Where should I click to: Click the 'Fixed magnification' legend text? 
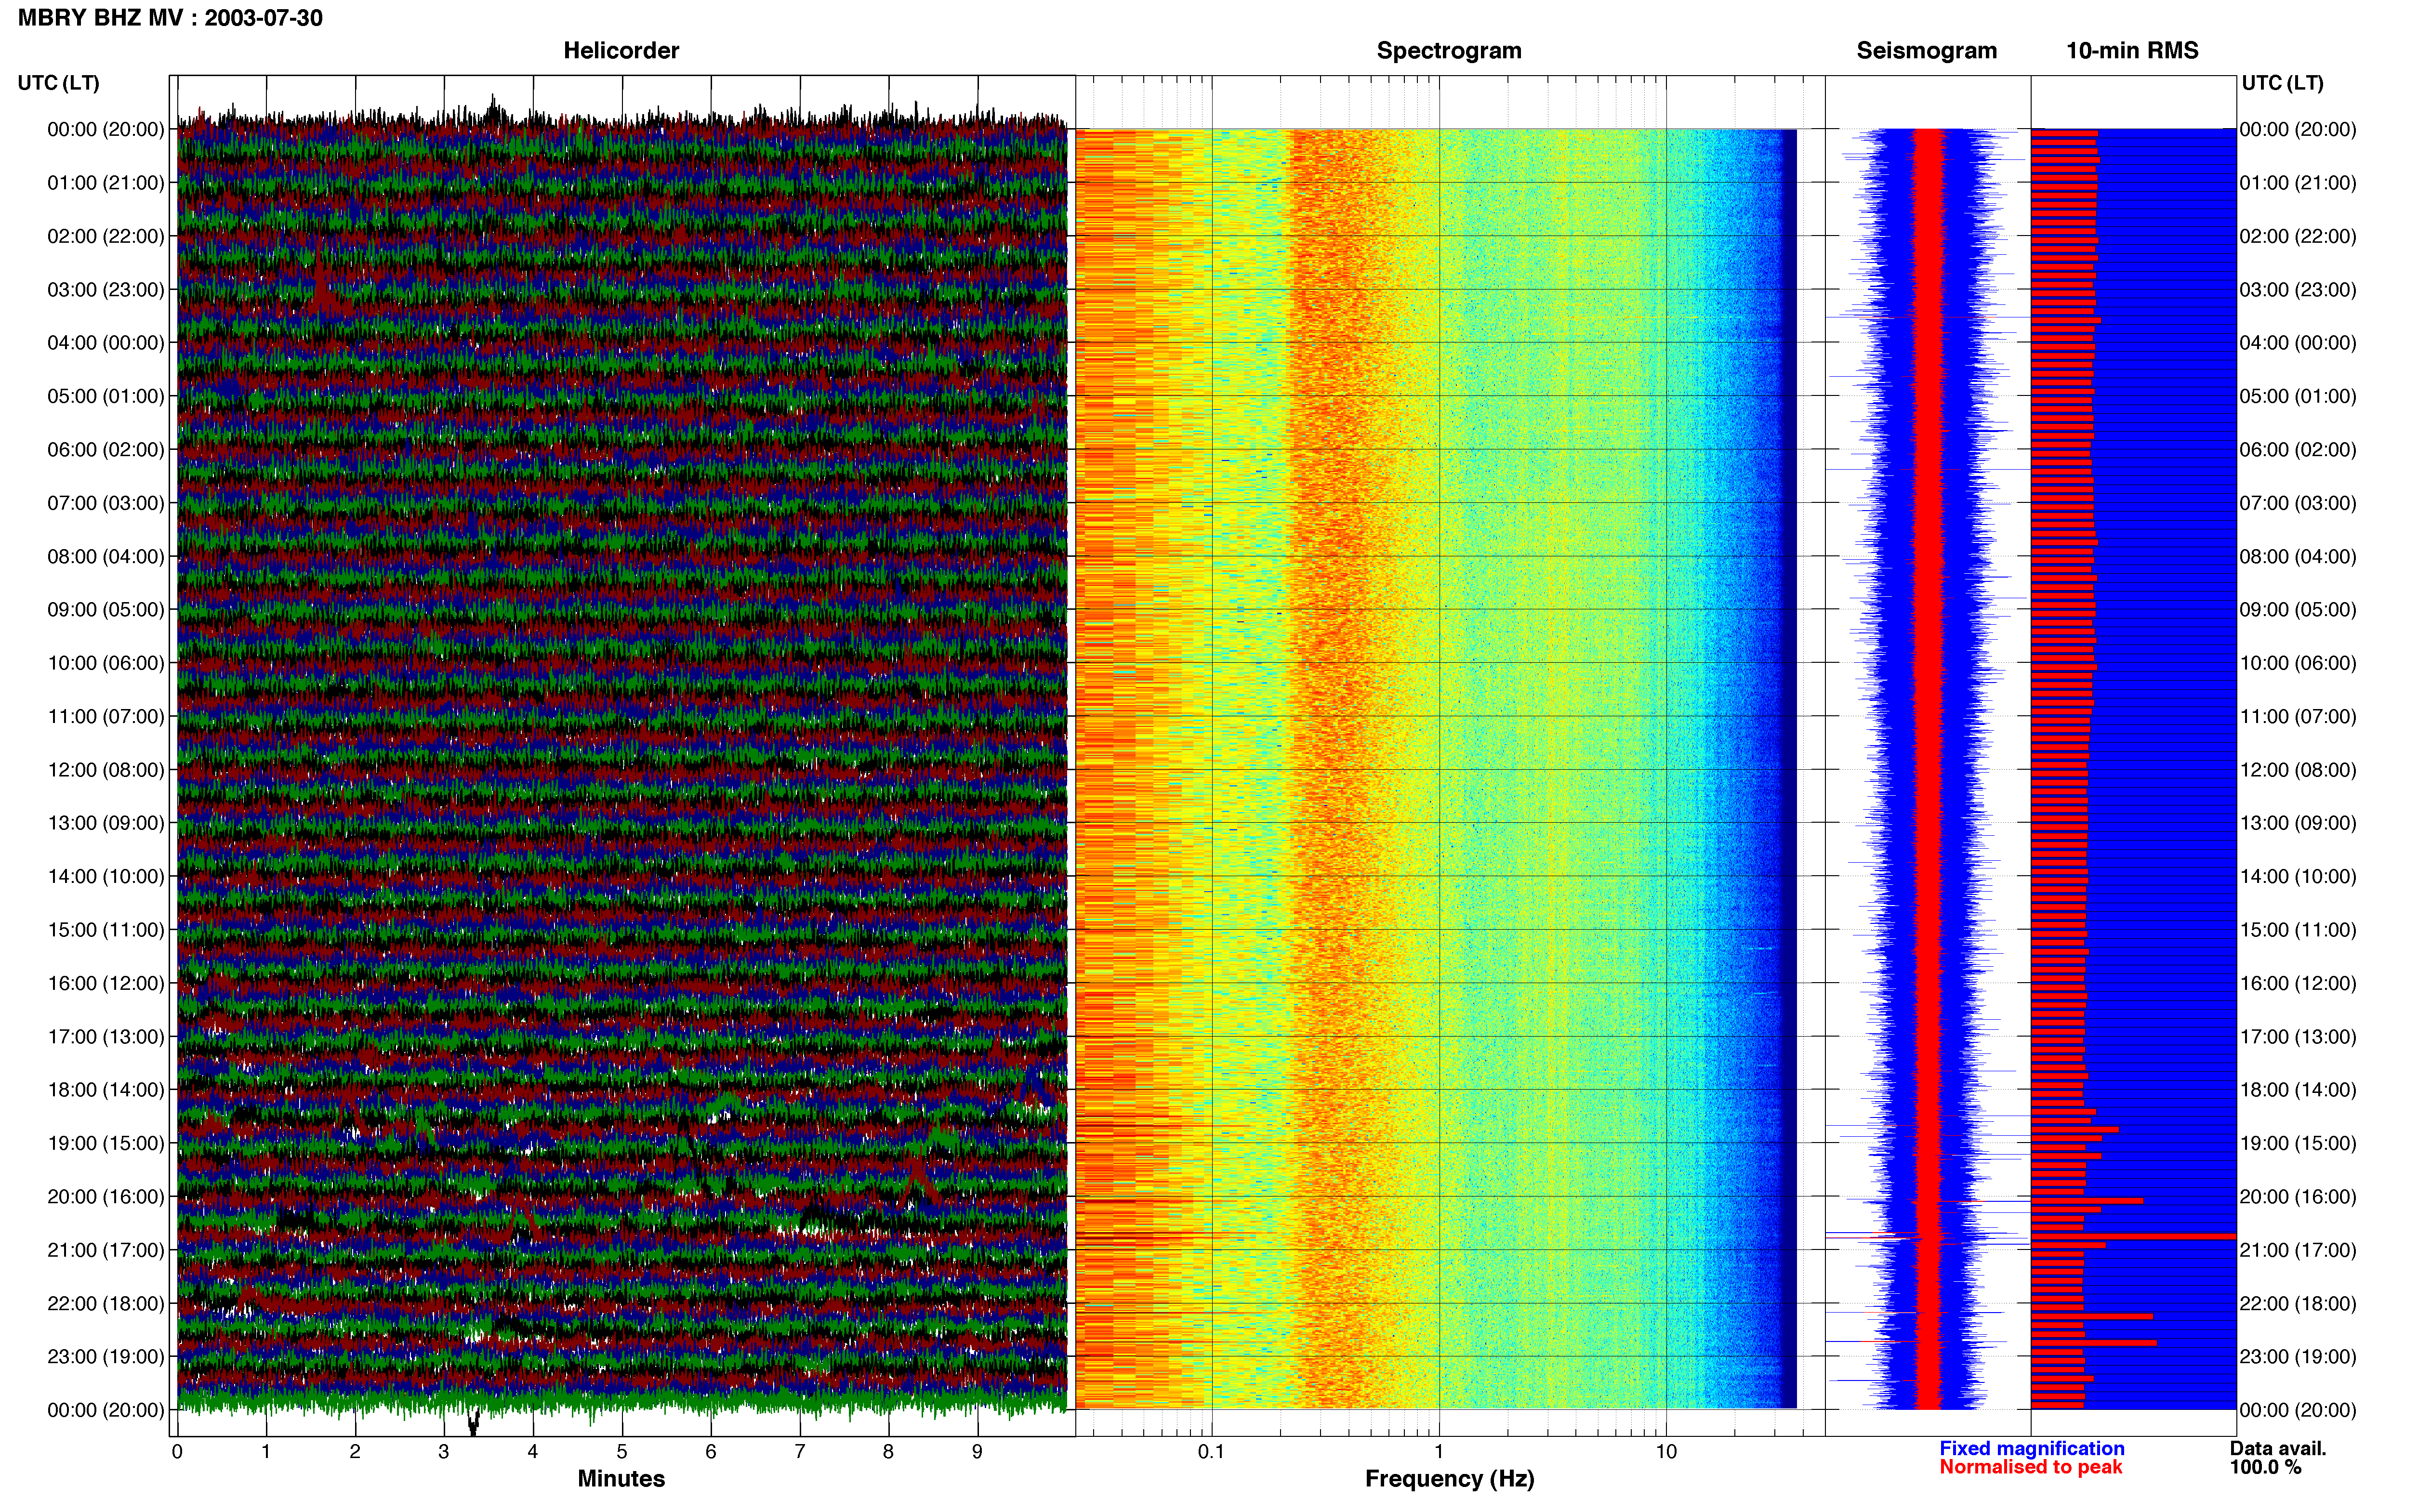click(2032, 1449)
